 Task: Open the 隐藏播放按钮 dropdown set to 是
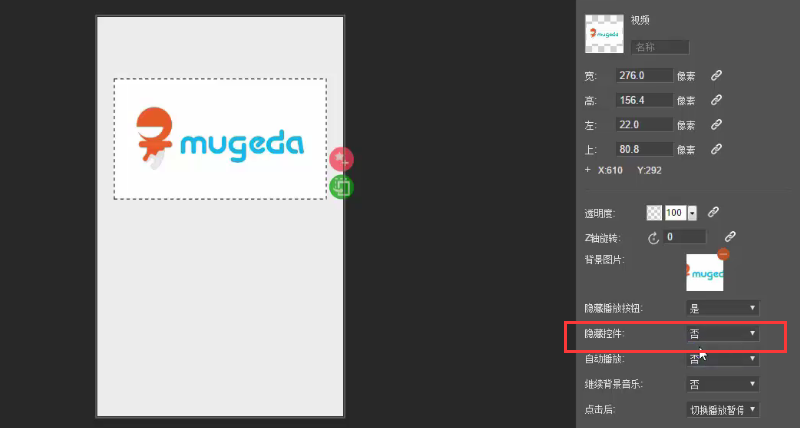(x=722, y=308)
